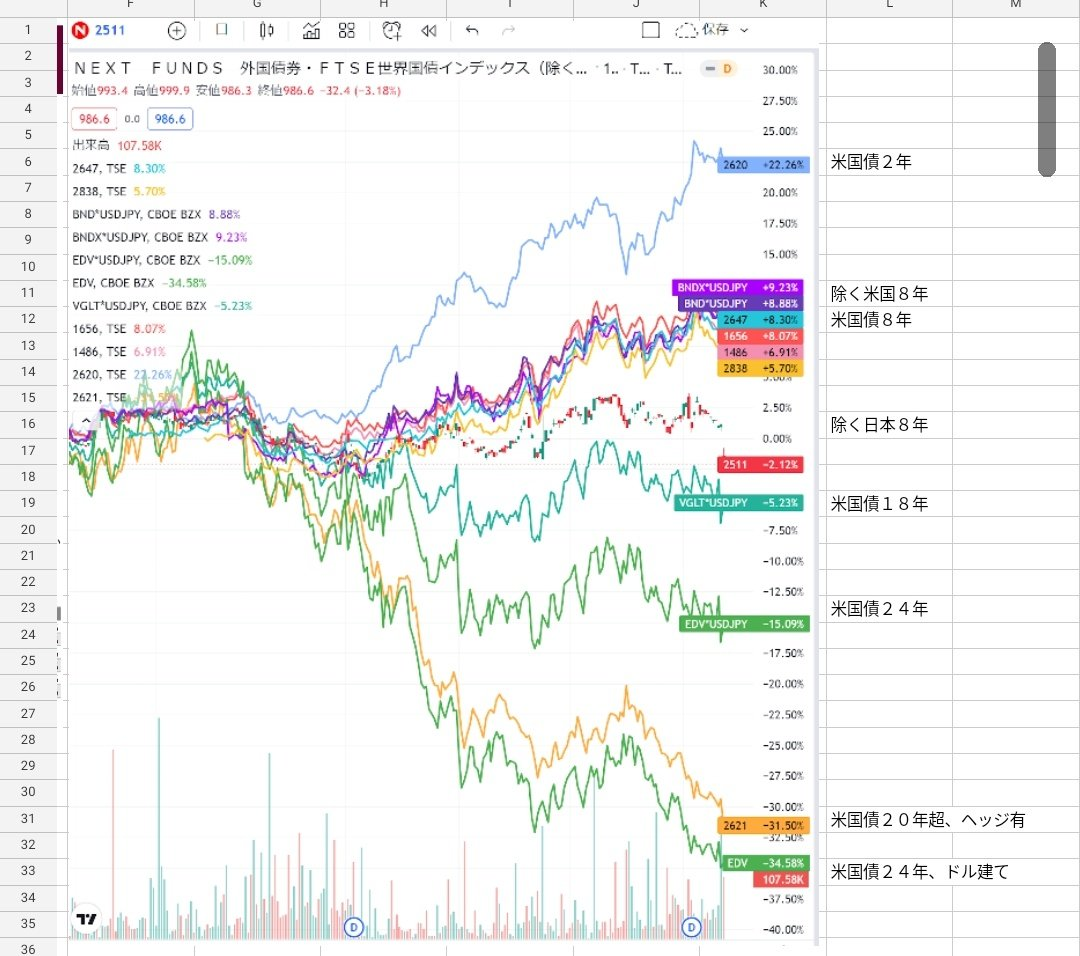The image size is (1080, 956).
Task: Select the 2647, TSE legend entry
Action: coord(118,168)
